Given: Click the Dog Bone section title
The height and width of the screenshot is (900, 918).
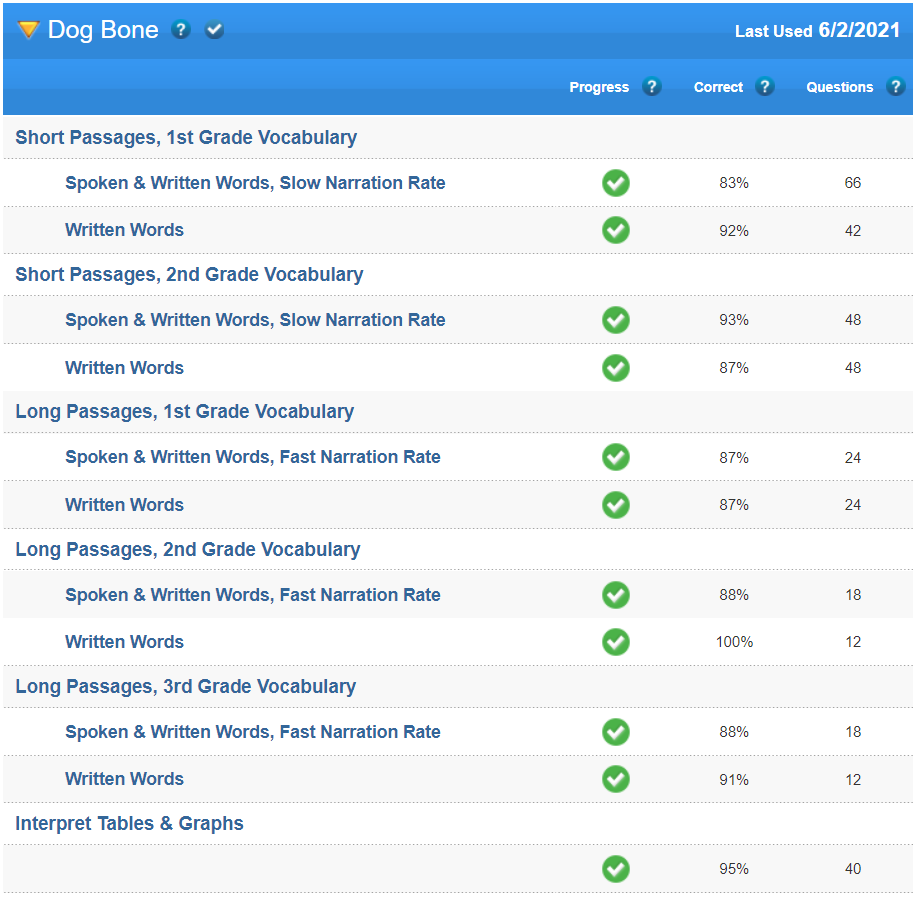Looking at the screenshot, I should [103, 30].
